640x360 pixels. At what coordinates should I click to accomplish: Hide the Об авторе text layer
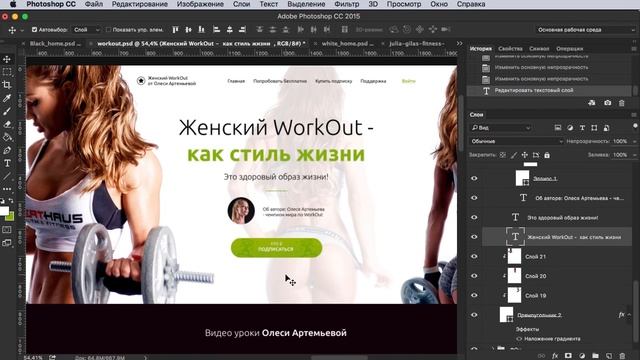click(x=474, y=198)
